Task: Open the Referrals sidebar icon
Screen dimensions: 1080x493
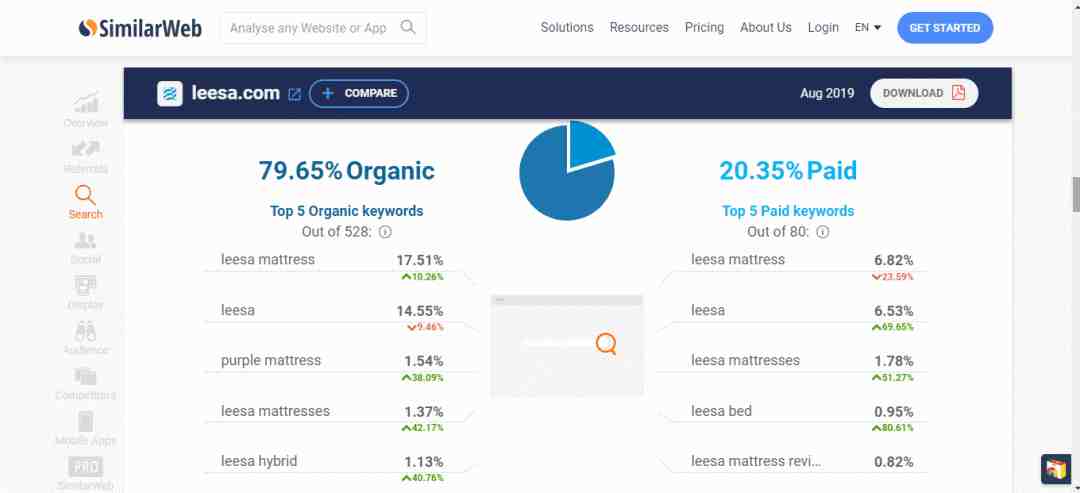Action: [85, 149]
